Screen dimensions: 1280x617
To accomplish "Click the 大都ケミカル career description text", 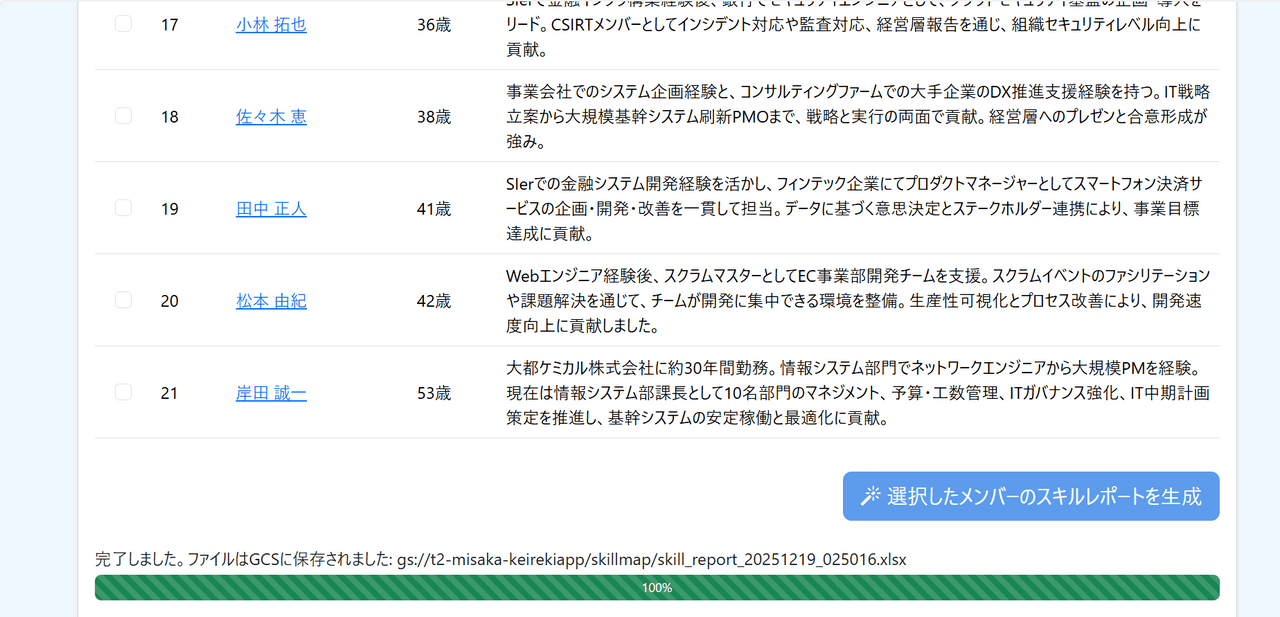I will [858, 393].
